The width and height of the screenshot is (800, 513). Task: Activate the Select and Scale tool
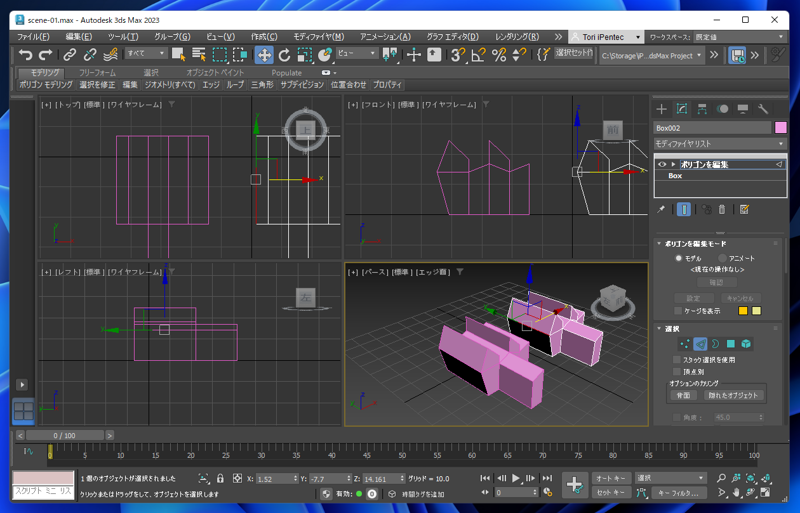pos(305,55)
